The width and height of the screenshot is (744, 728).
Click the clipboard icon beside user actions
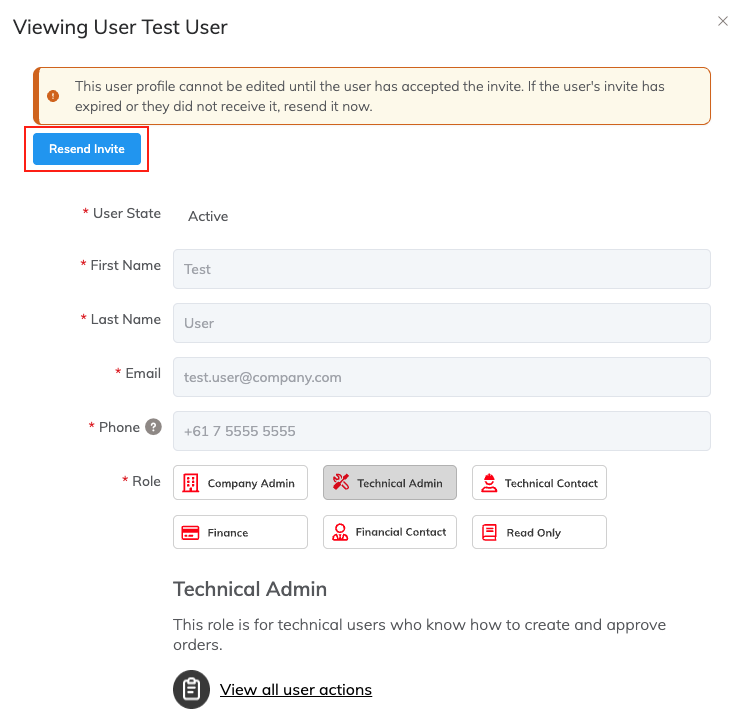pos(191,690)
